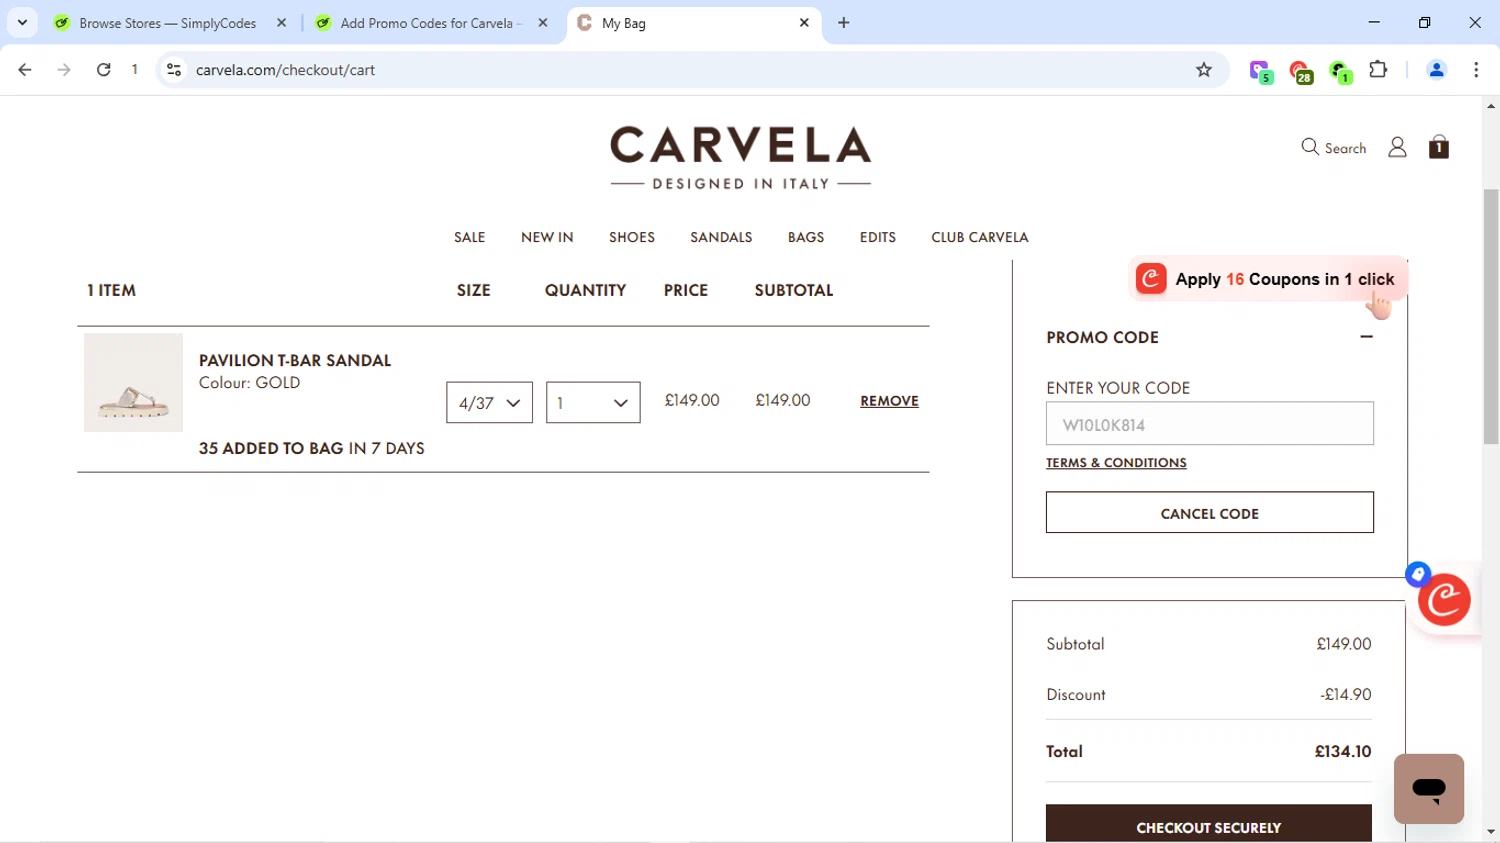
Task: Bookmark this page with star icon
Action: point(1204,69)
